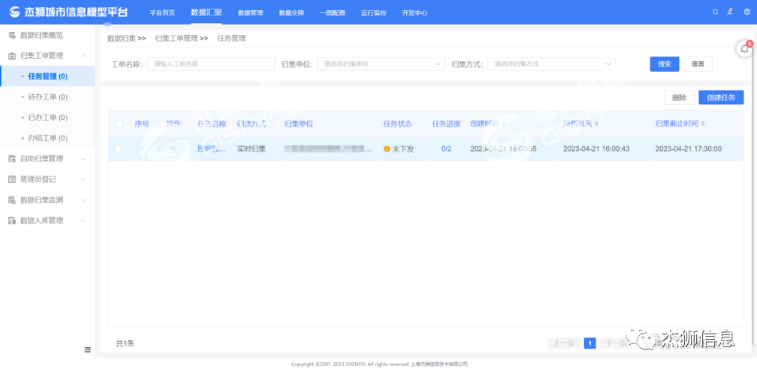Image resolution: width=757 pixels, height=374 pixels.
Task: Click the orange 未下发 status icon
Action: coord(387,149)
